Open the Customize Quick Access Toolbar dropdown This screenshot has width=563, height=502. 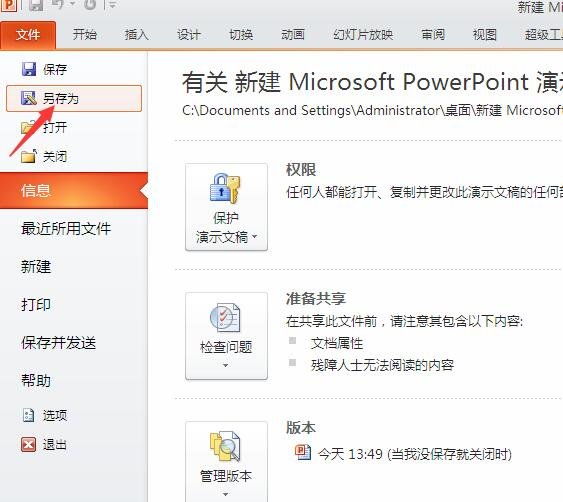pyautogui.click(x=112, y=5)
